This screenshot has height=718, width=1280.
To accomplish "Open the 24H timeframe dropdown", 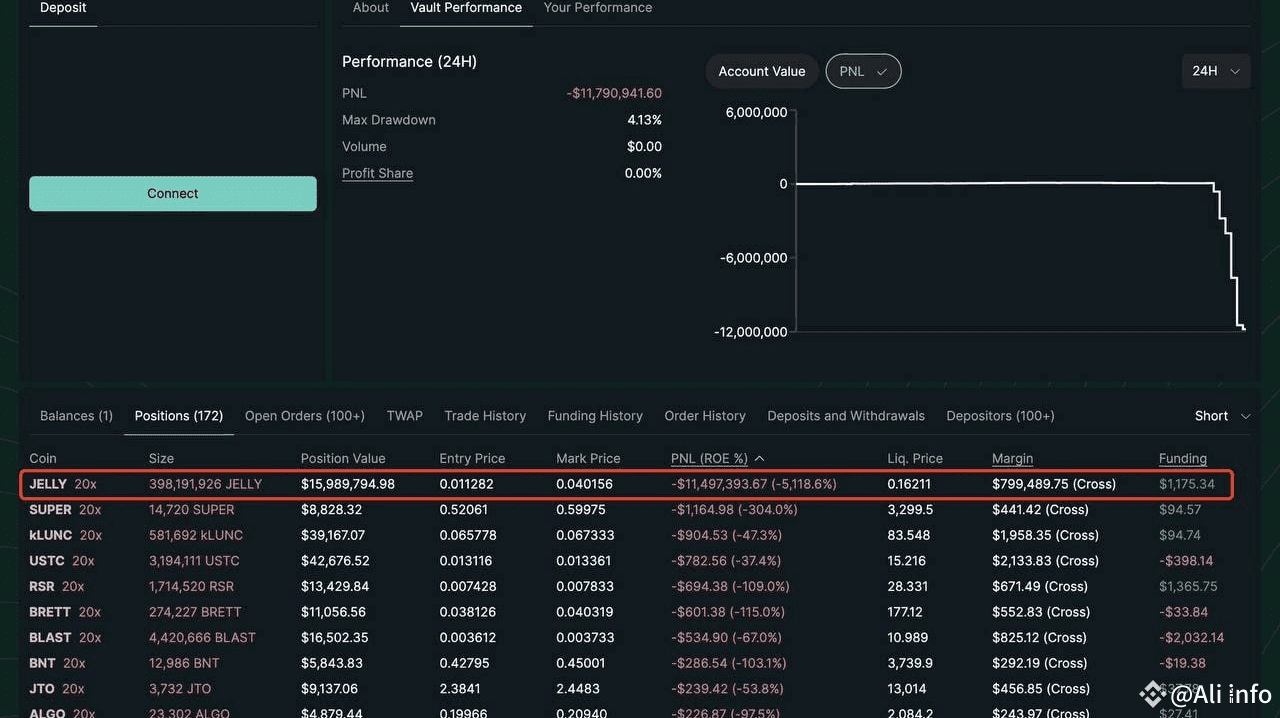I will pos(1216,71).
